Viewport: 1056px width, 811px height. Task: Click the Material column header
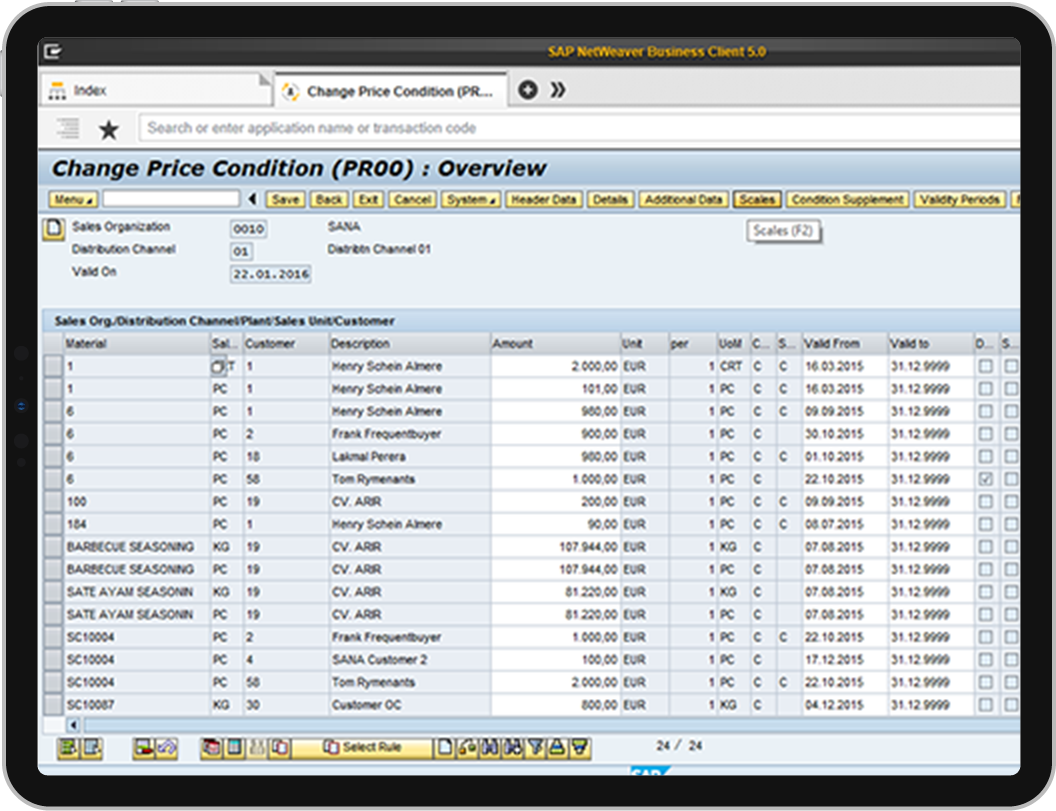(x=136, y=344)
